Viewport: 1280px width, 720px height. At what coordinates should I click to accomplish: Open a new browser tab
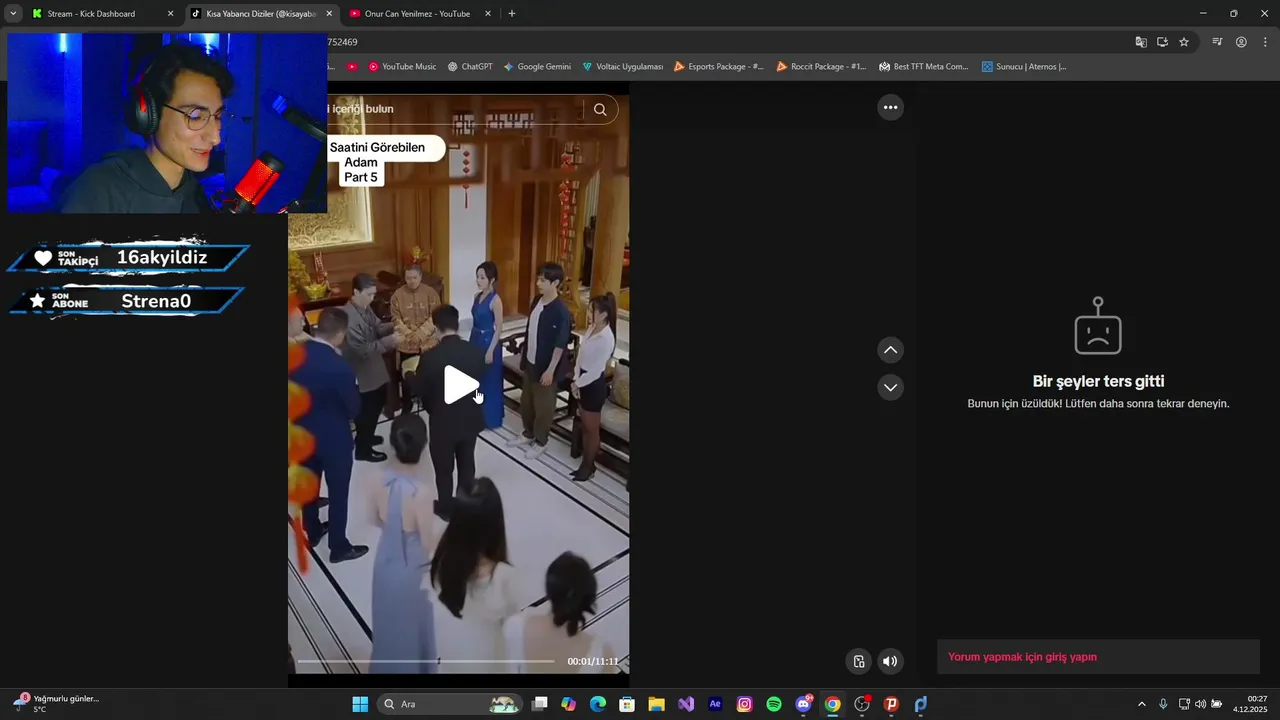(x=512, y=14)
